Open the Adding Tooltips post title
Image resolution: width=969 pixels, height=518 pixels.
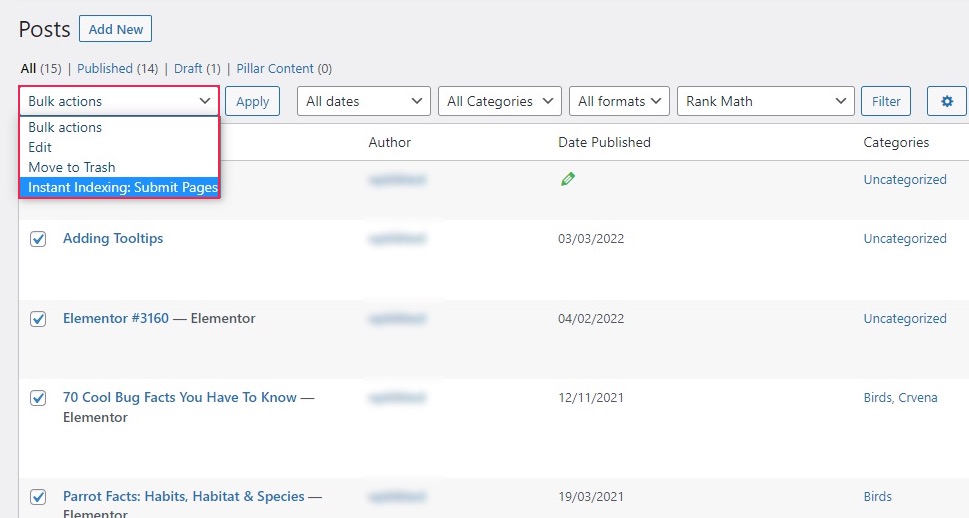113,238
